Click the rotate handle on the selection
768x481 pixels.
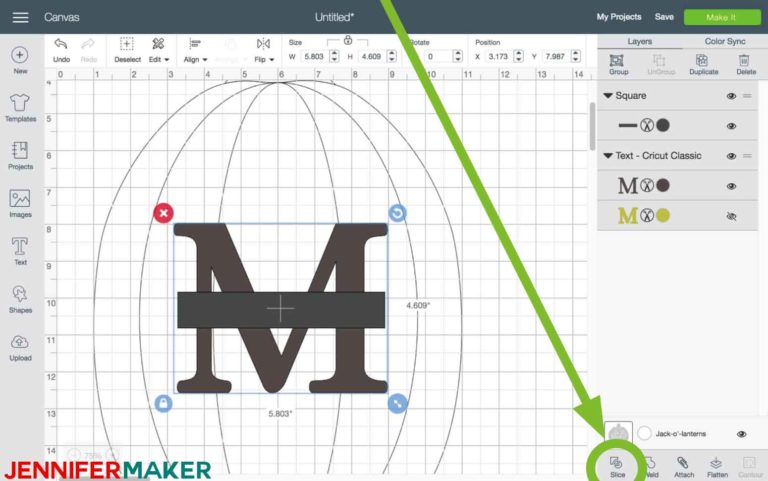(397, 213)
